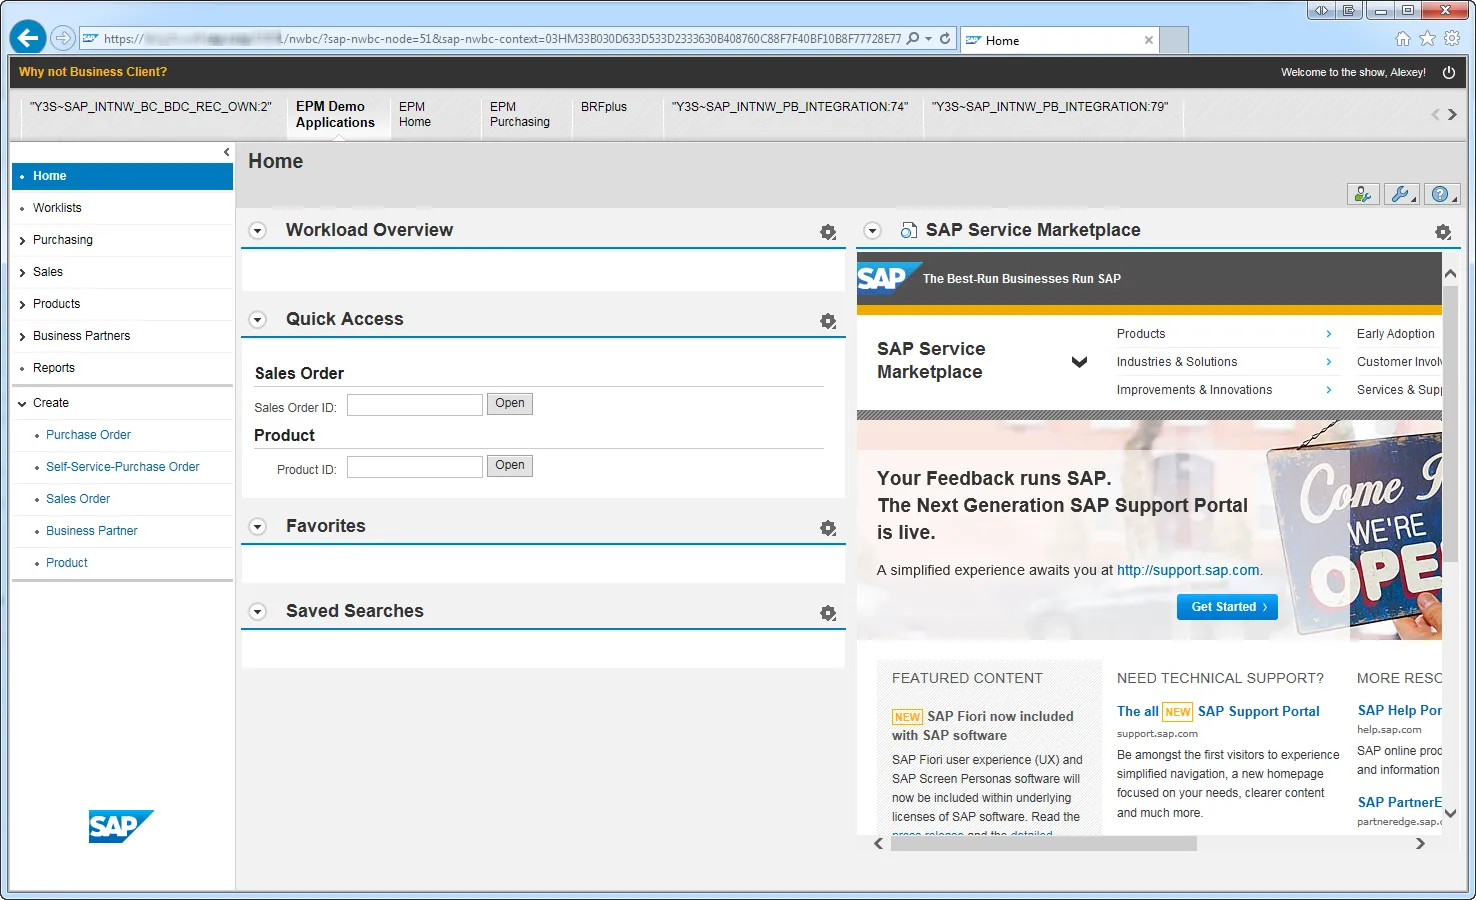Open the Self-Service-Purchase Order link
The image size is (1476, 900).
point(122,467)
